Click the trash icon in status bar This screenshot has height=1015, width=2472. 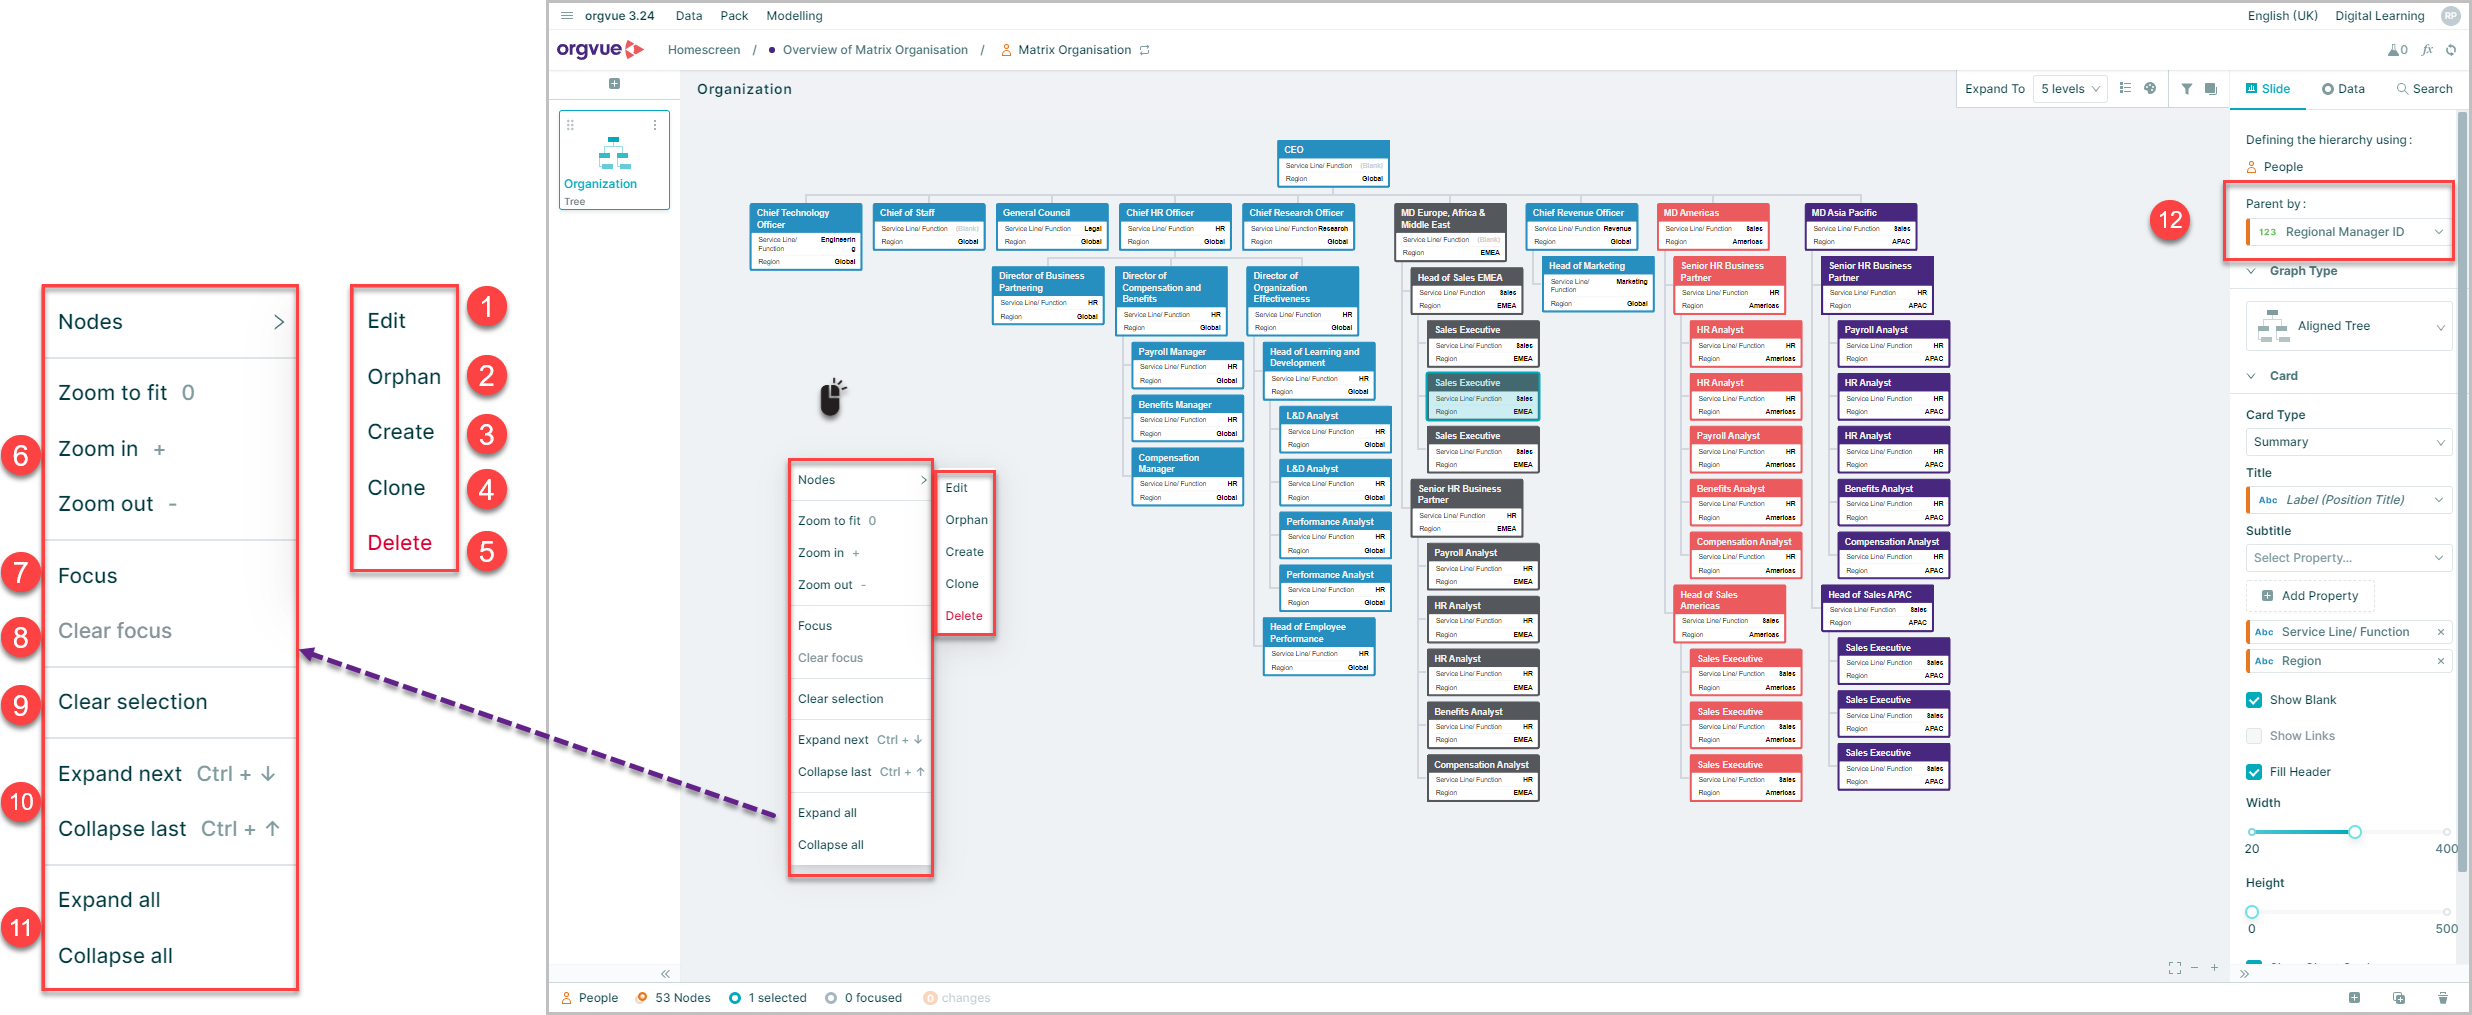pyautogui.click(x=2443, y=998)
